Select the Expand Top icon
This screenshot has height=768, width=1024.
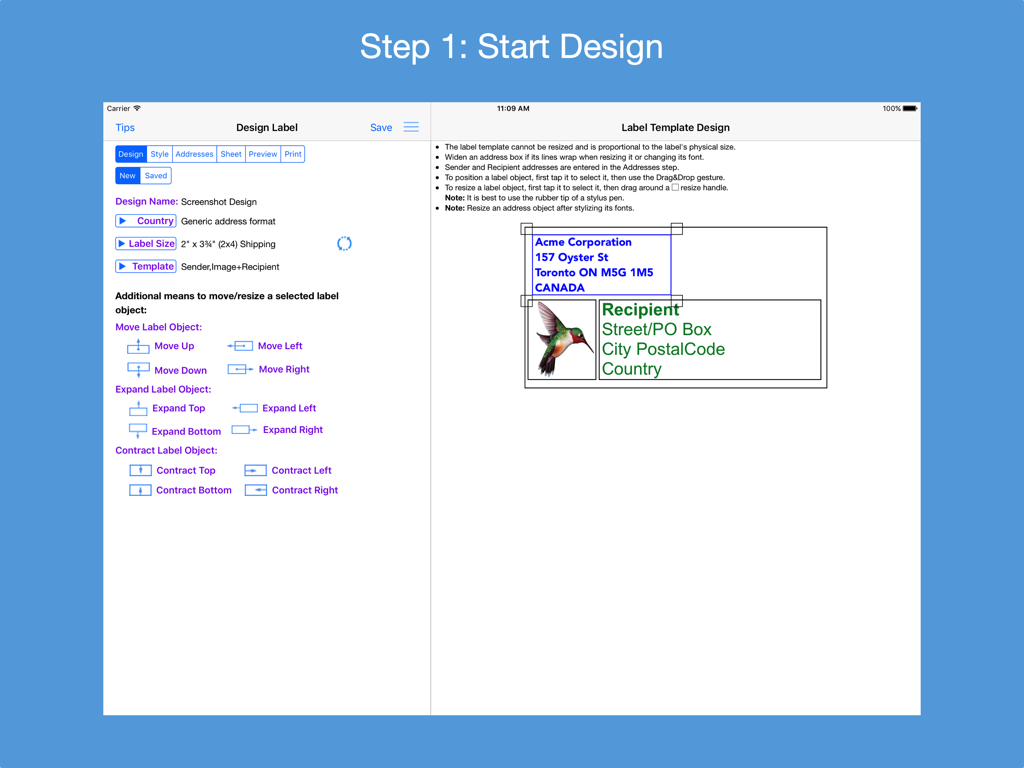pos(137,407)
